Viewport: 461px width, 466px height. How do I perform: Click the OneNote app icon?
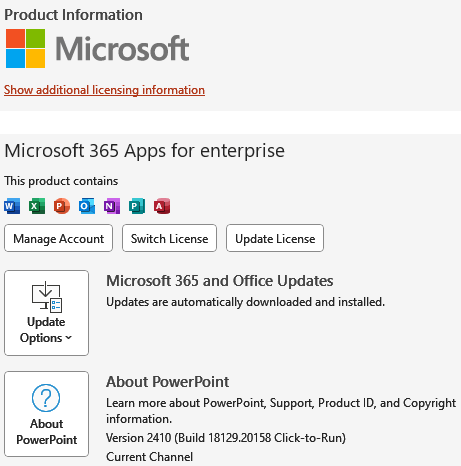pos(112,206)
